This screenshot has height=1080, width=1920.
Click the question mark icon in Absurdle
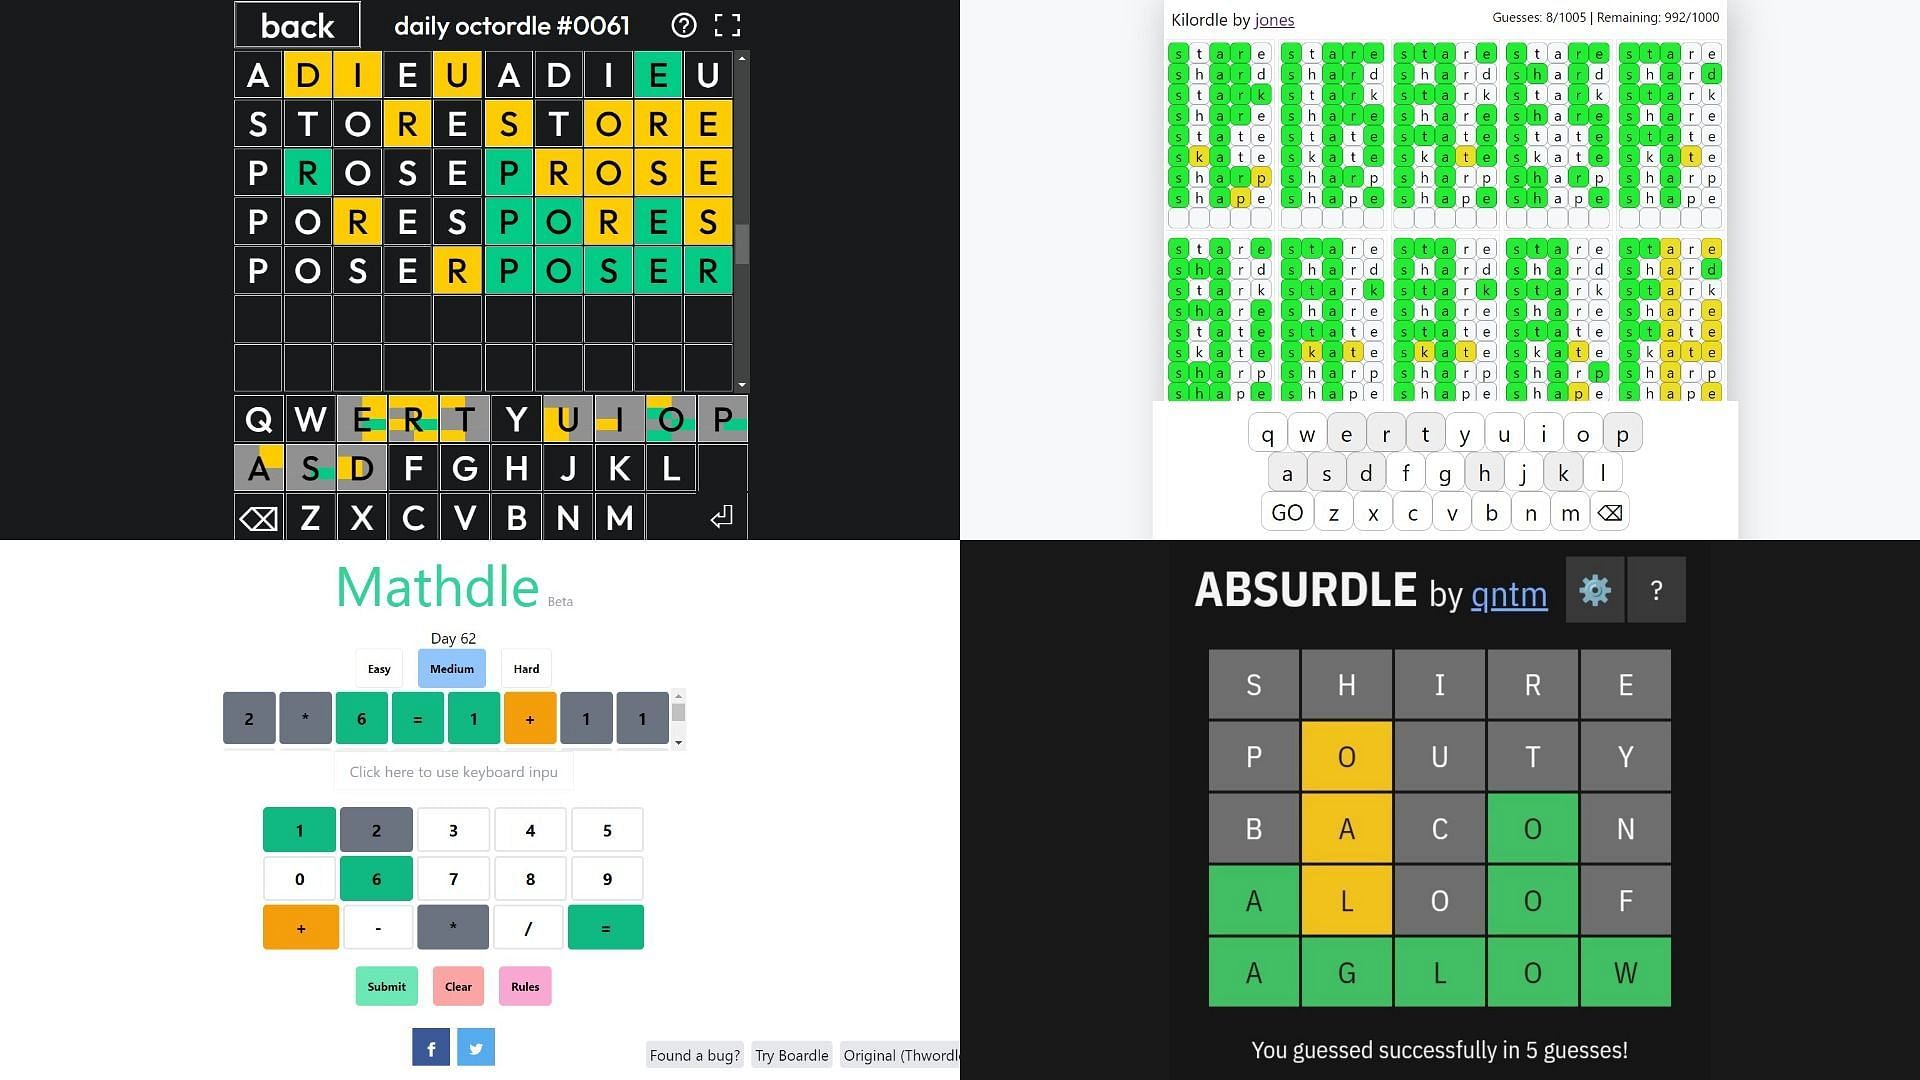pyautogui.click(x=1658, y=589)
